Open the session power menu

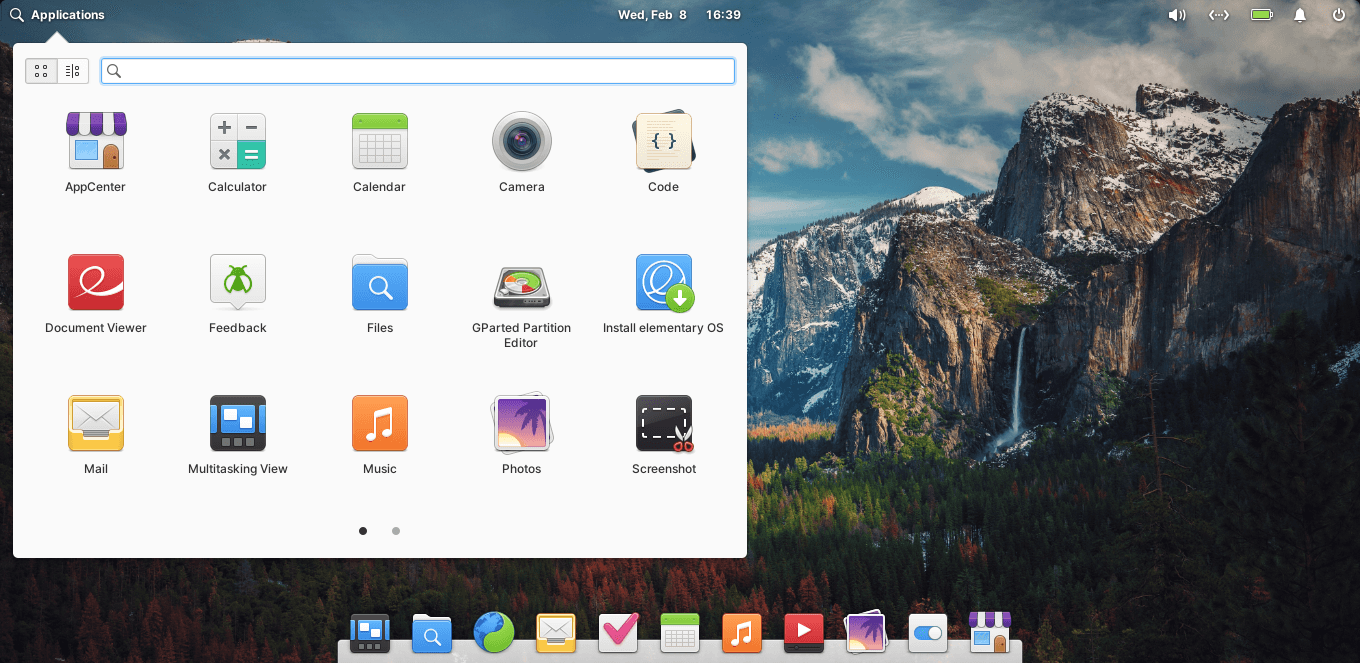(x=1339, y=15)
